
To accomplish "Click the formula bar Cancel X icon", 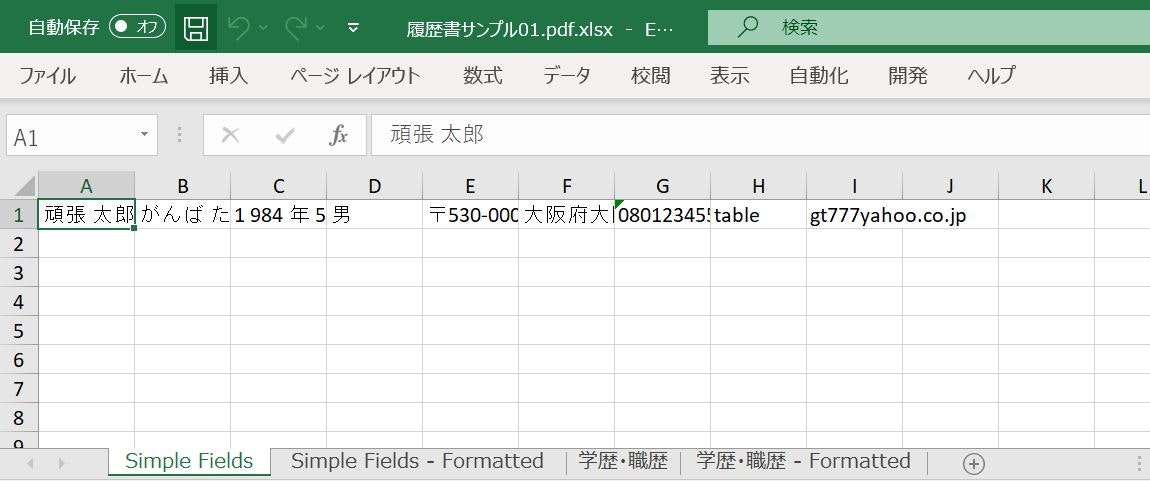I will click(x=230, y=136).
